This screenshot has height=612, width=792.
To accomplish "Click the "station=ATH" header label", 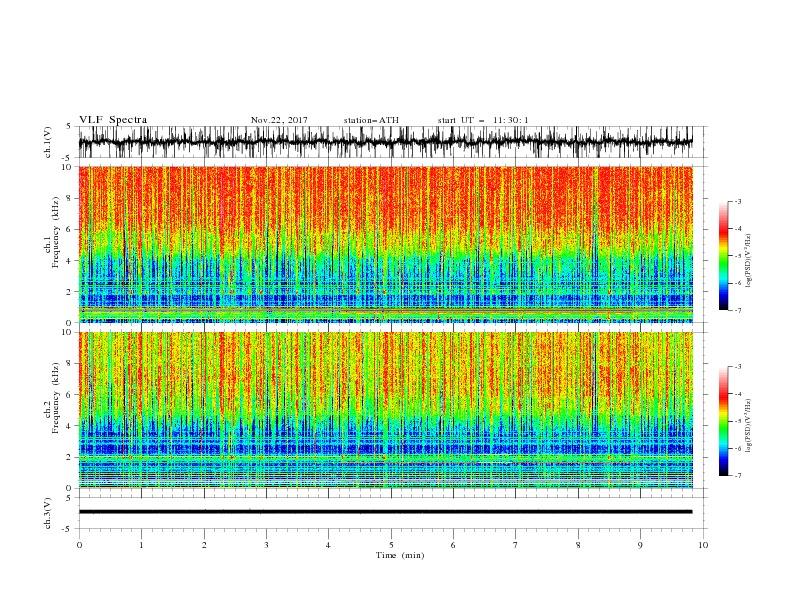I will (371, 120).
